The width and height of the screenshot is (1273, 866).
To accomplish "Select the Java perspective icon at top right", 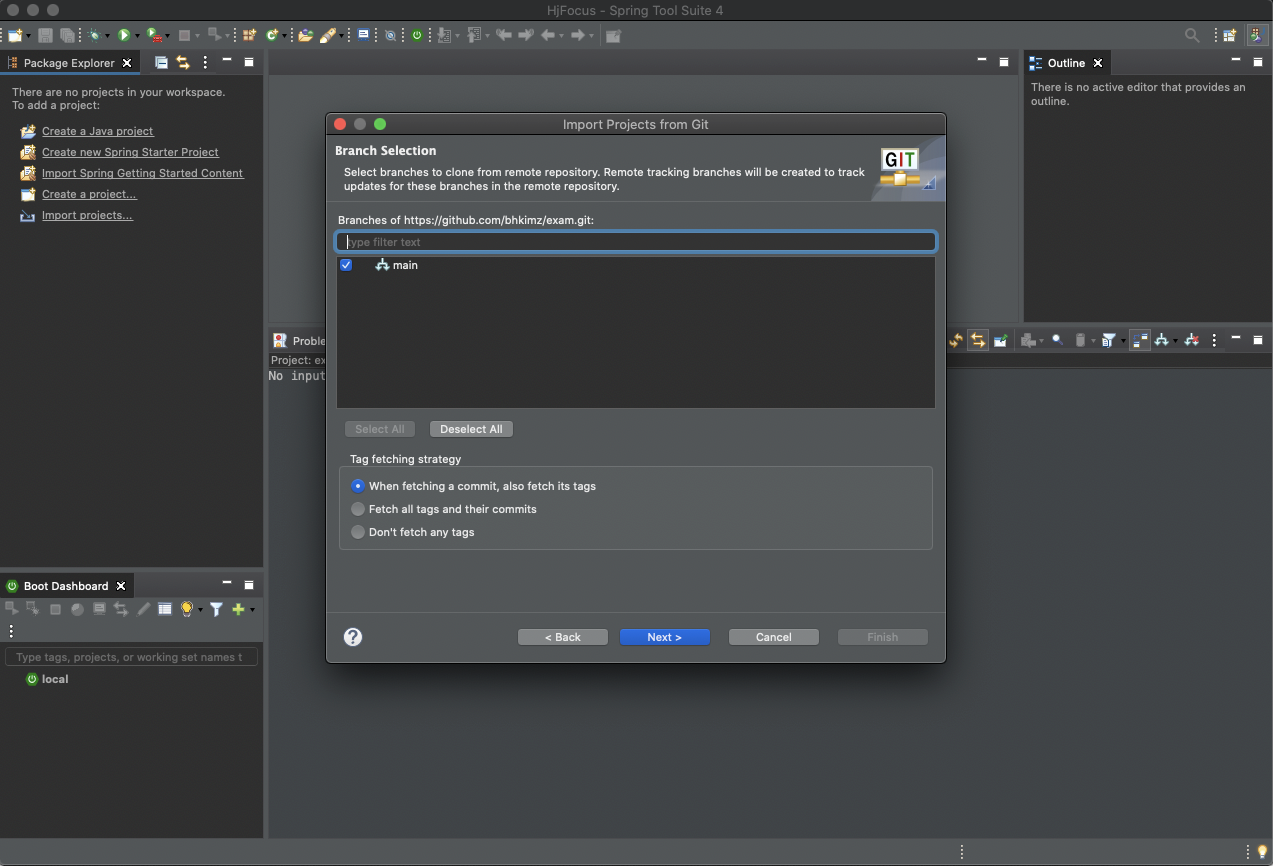I will [1257, 35].
